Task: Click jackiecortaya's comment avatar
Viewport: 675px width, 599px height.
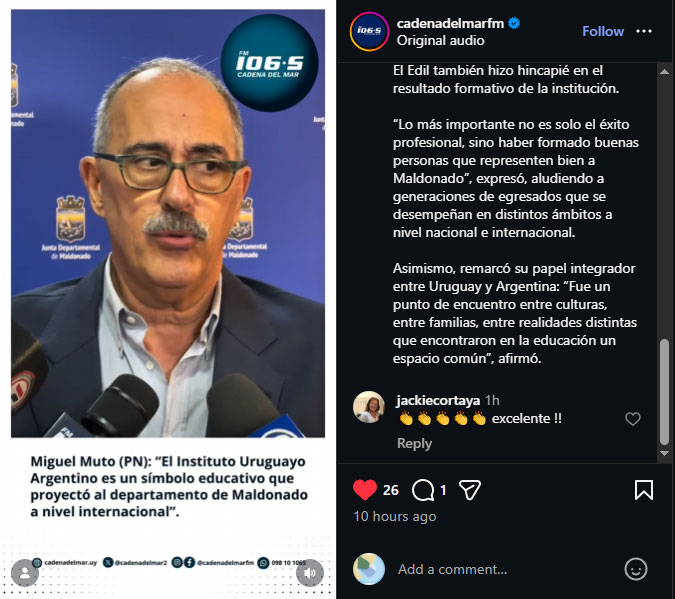Action: 369,407
